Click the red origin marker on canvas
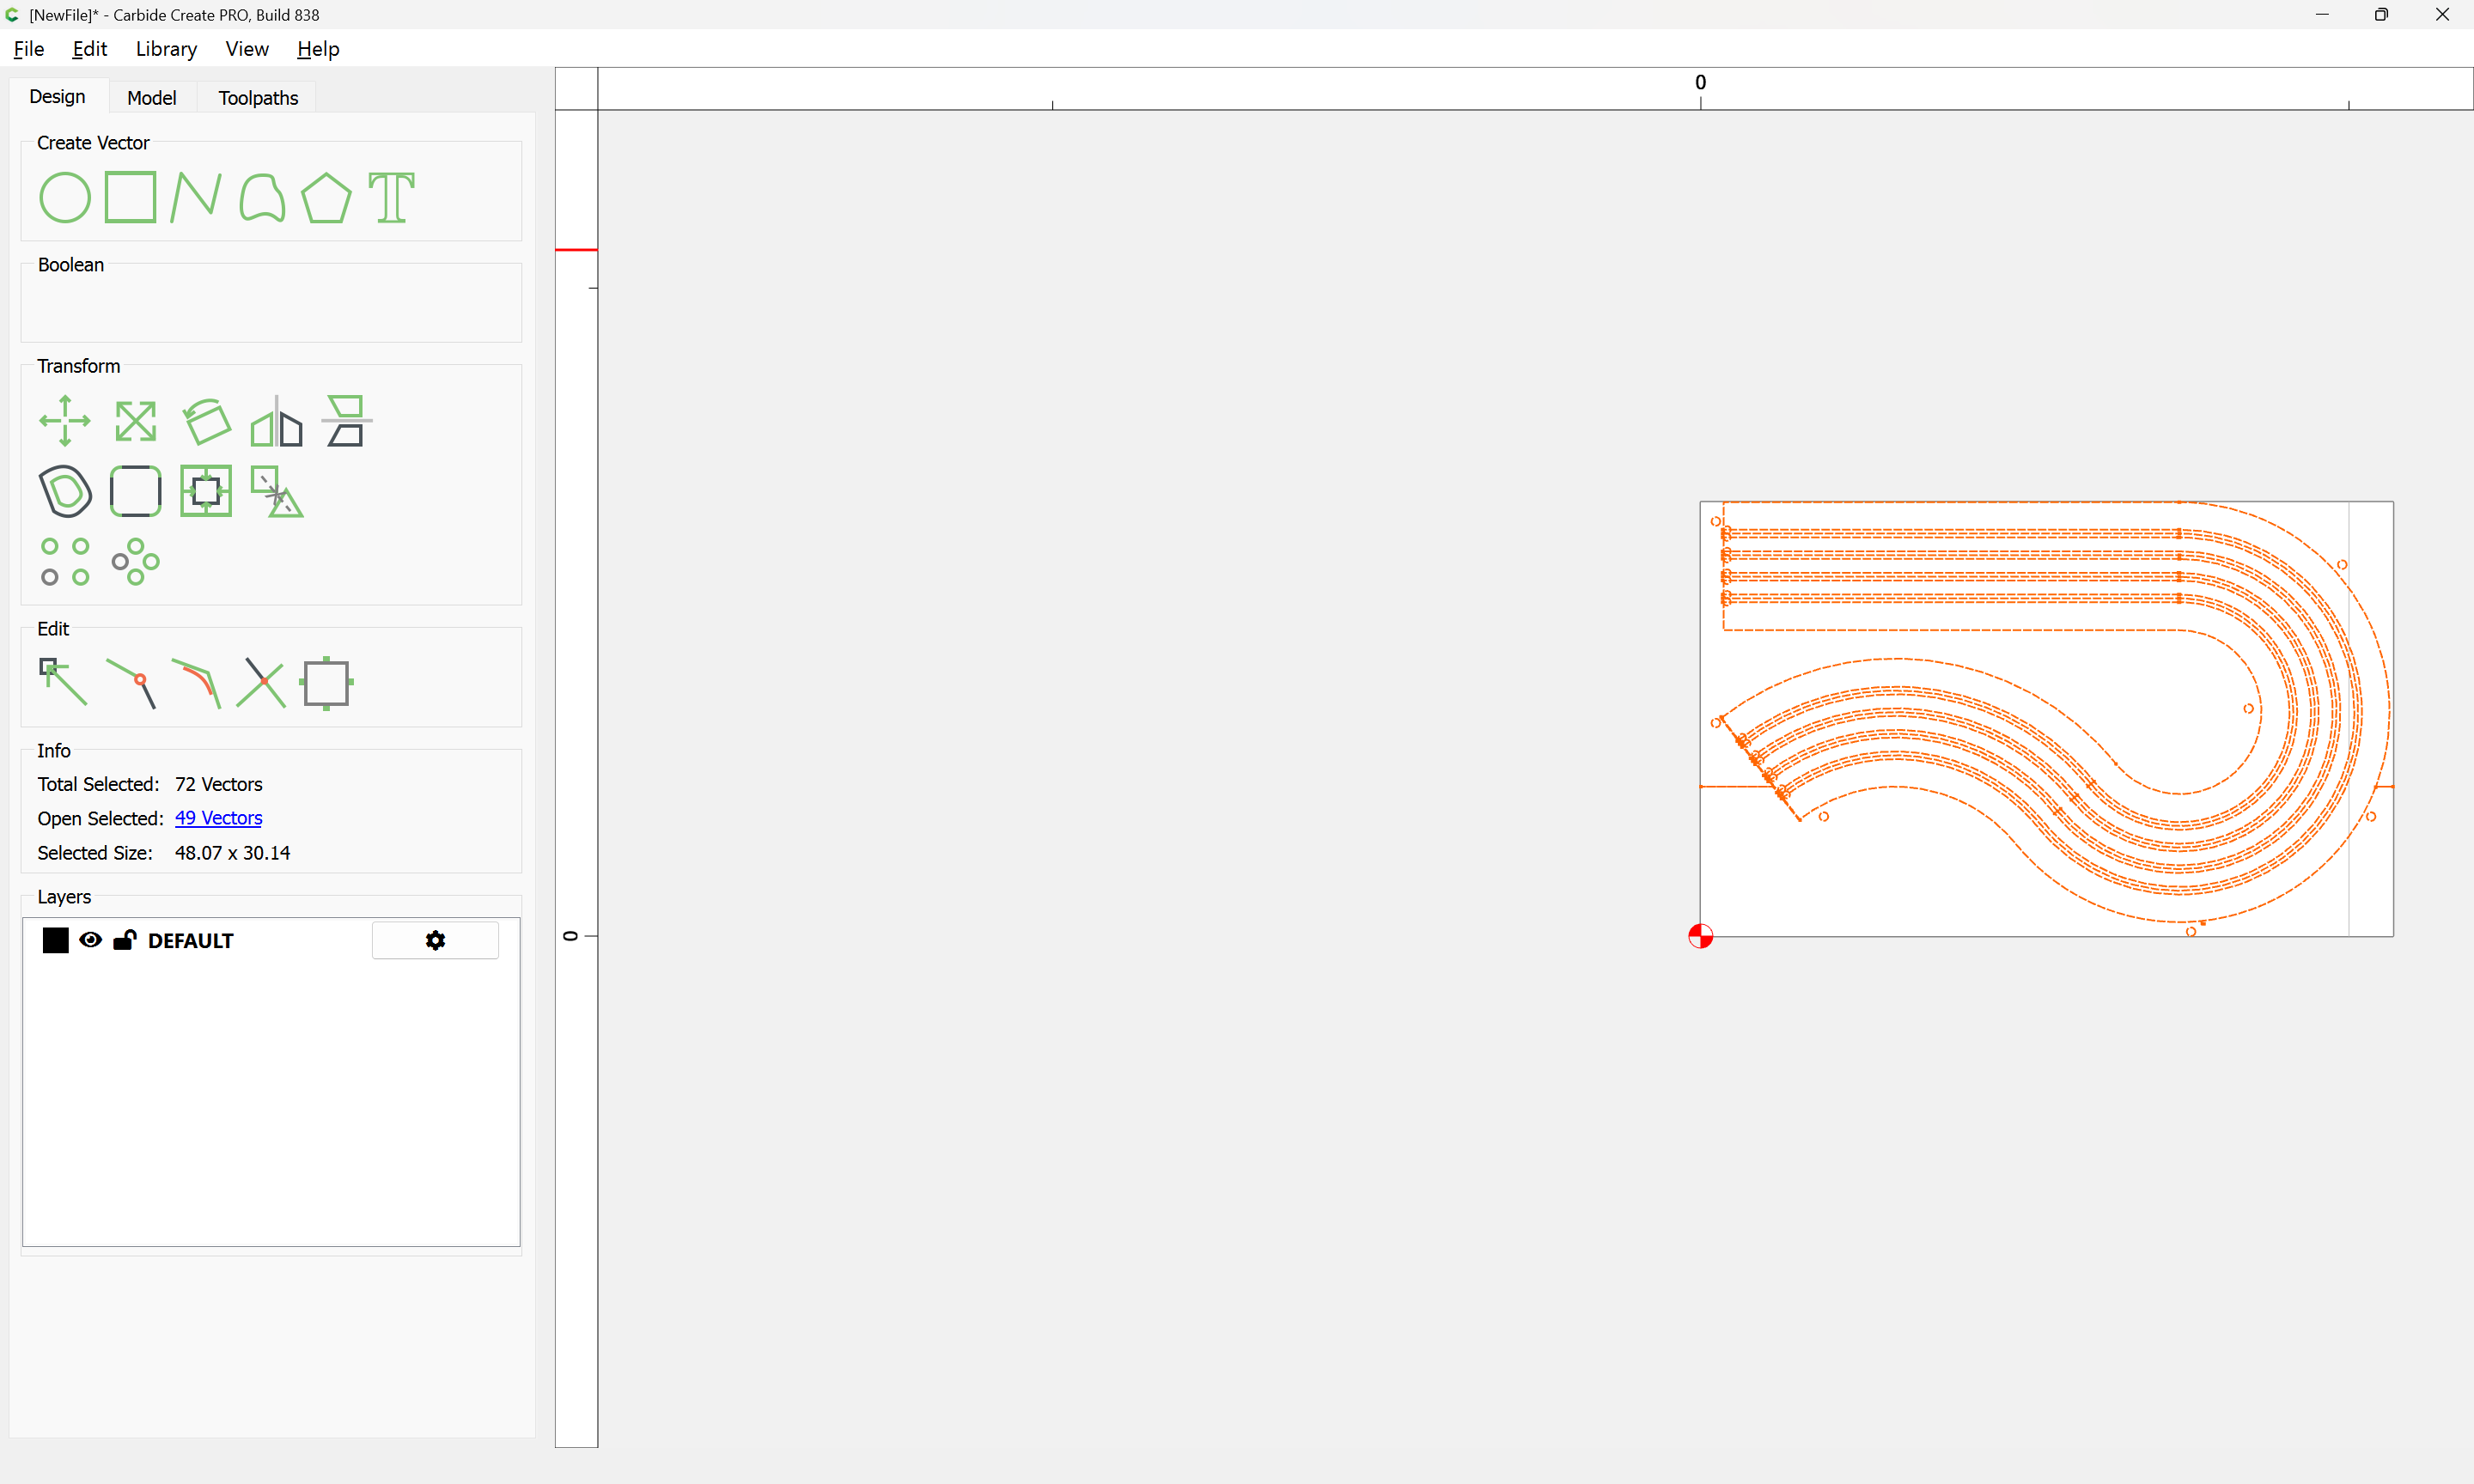The image size is (2474, 1484). tap(1700, 936)
